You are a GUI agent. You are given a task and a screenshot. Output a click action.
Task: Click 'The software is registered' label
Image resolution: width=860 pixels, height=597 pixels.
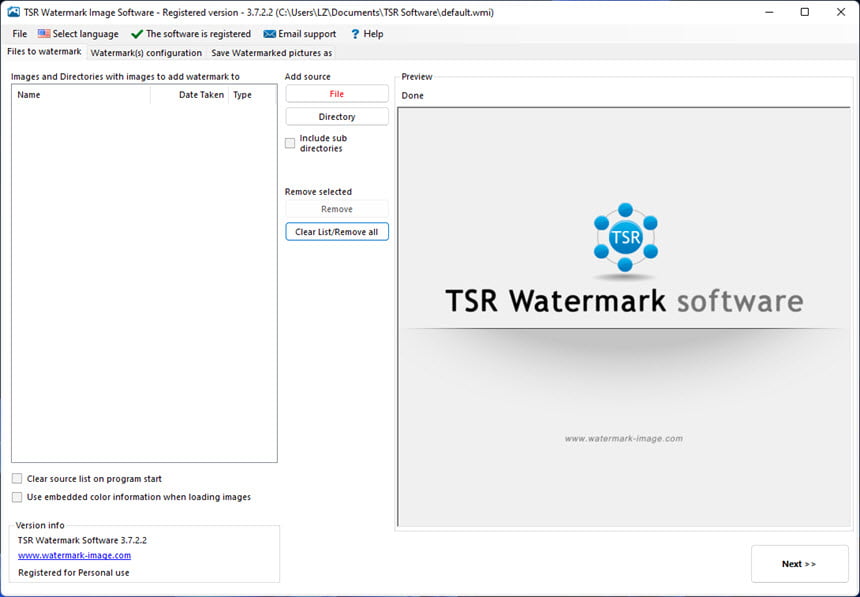click(198, 34)
